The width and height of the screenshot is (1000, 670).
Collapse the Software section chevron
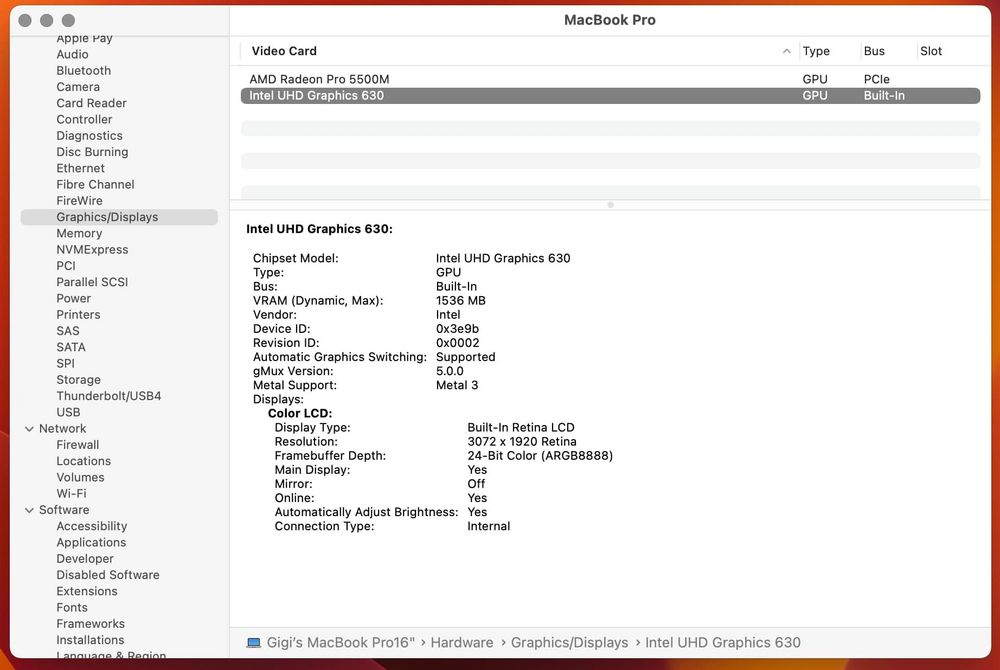tap(29, 510)
